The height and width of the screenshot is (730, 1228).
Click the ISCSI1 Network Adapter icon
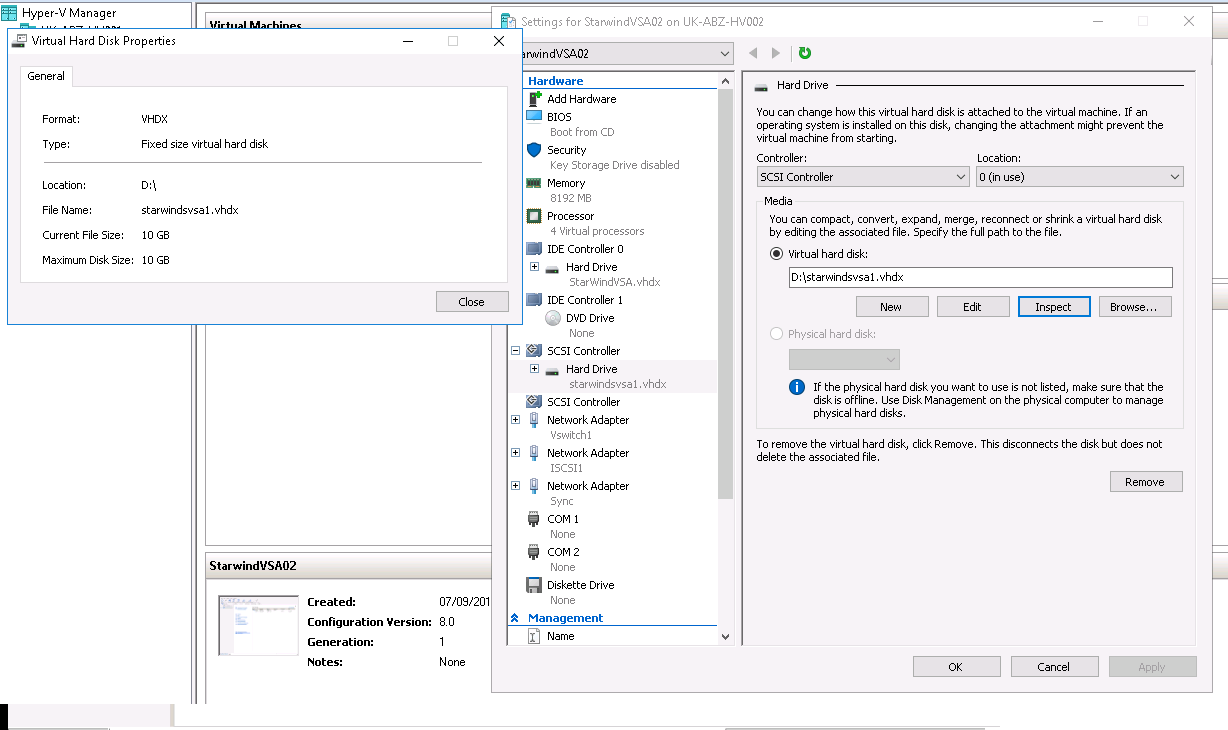pyautogui.click(x=534, y=453)
